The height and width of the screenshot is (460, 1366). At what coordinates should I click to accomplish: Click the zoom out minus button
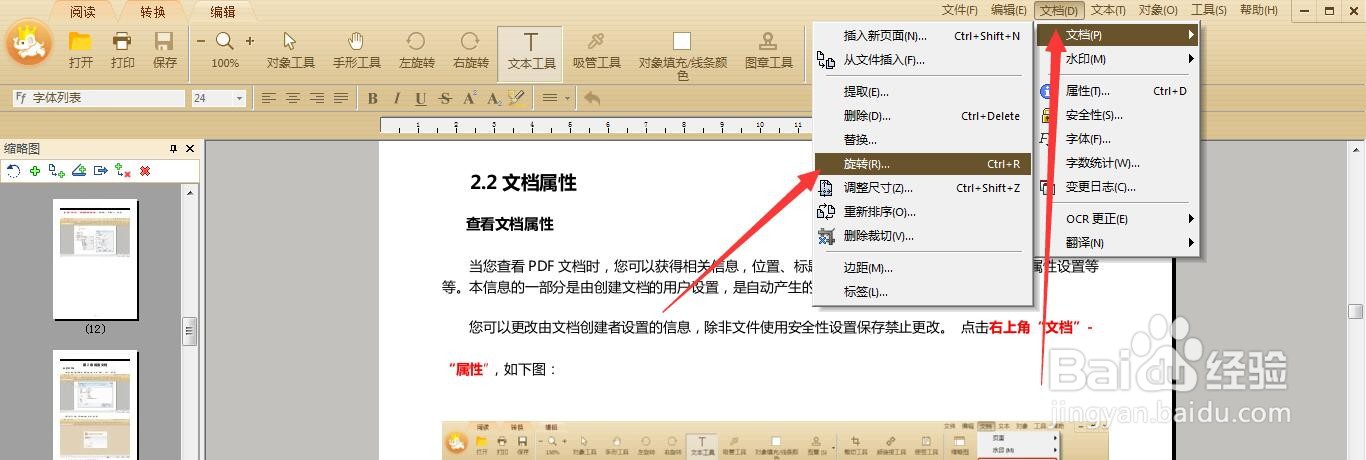click(201, 41)
